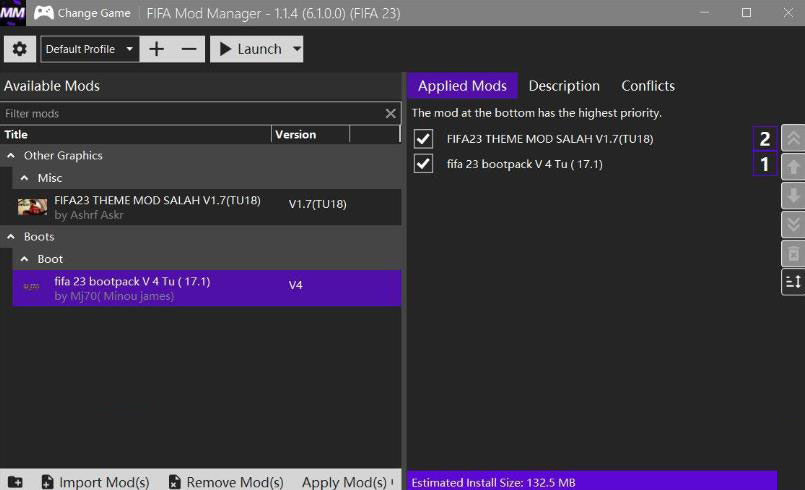Click Import Mod(s) button

[95, 482]
